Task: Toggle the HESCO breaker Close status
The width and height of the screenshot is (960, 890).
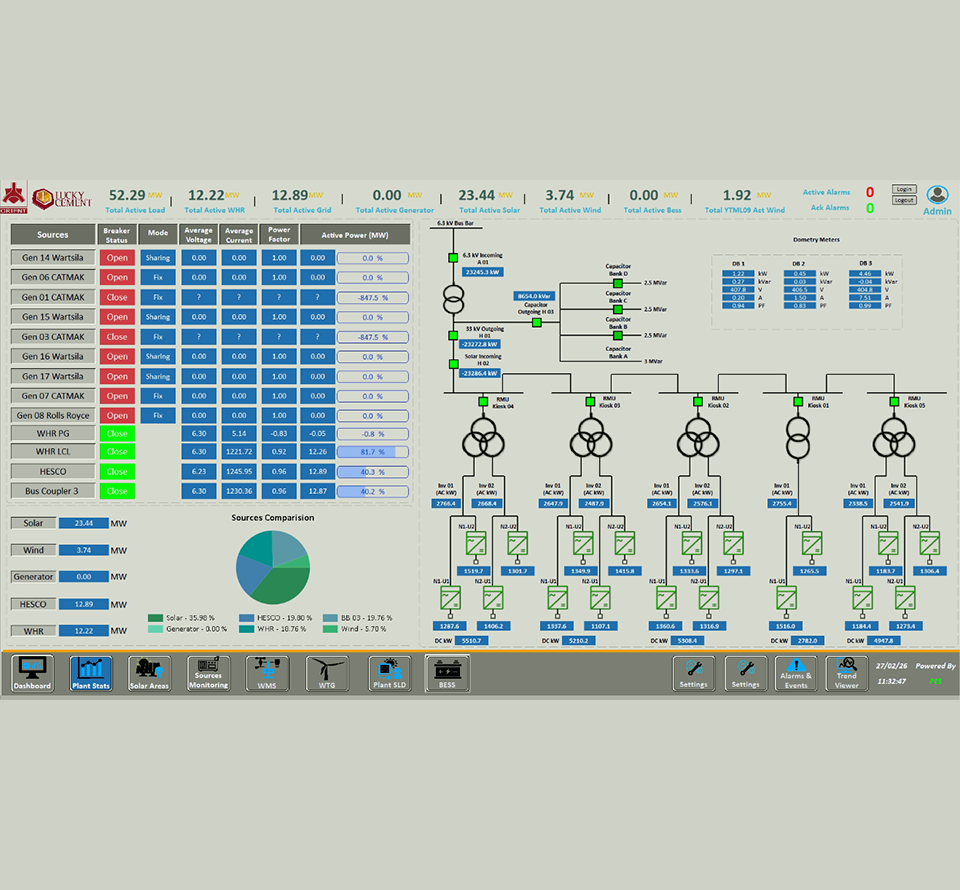Action: click(117, 471)
